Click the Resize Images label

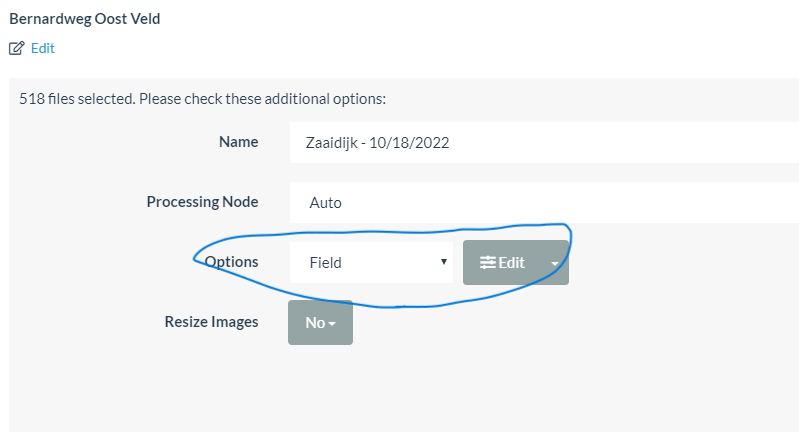pyautogui.click(x=211, y=322)
